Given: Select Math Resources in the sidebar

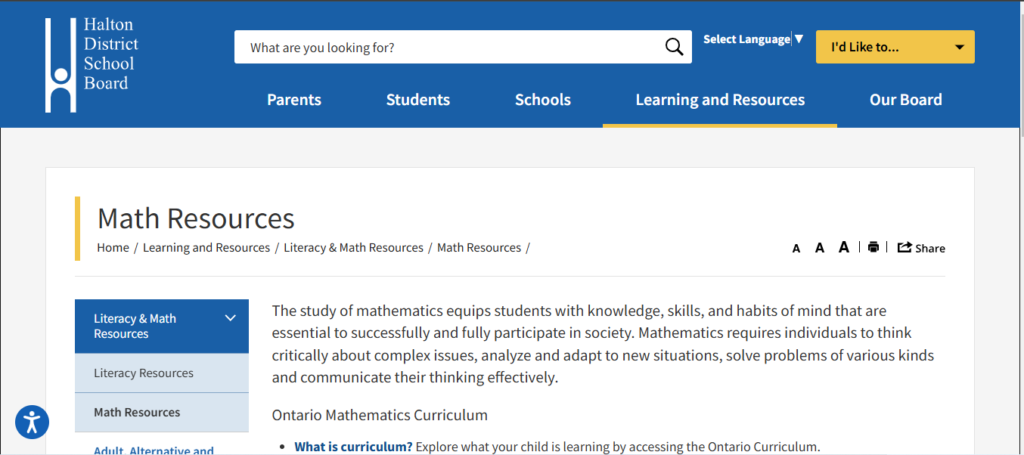Looking at the screenshot, I should coord(162,413).
